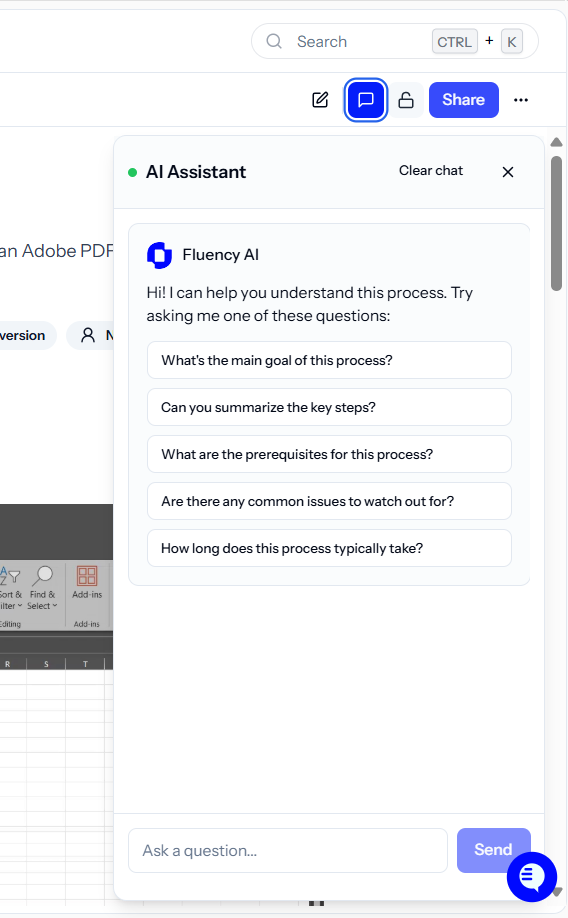The width and height of the screenshot is (568, 918).
Task: Click the Send button
Action: (x=493, y=850)
